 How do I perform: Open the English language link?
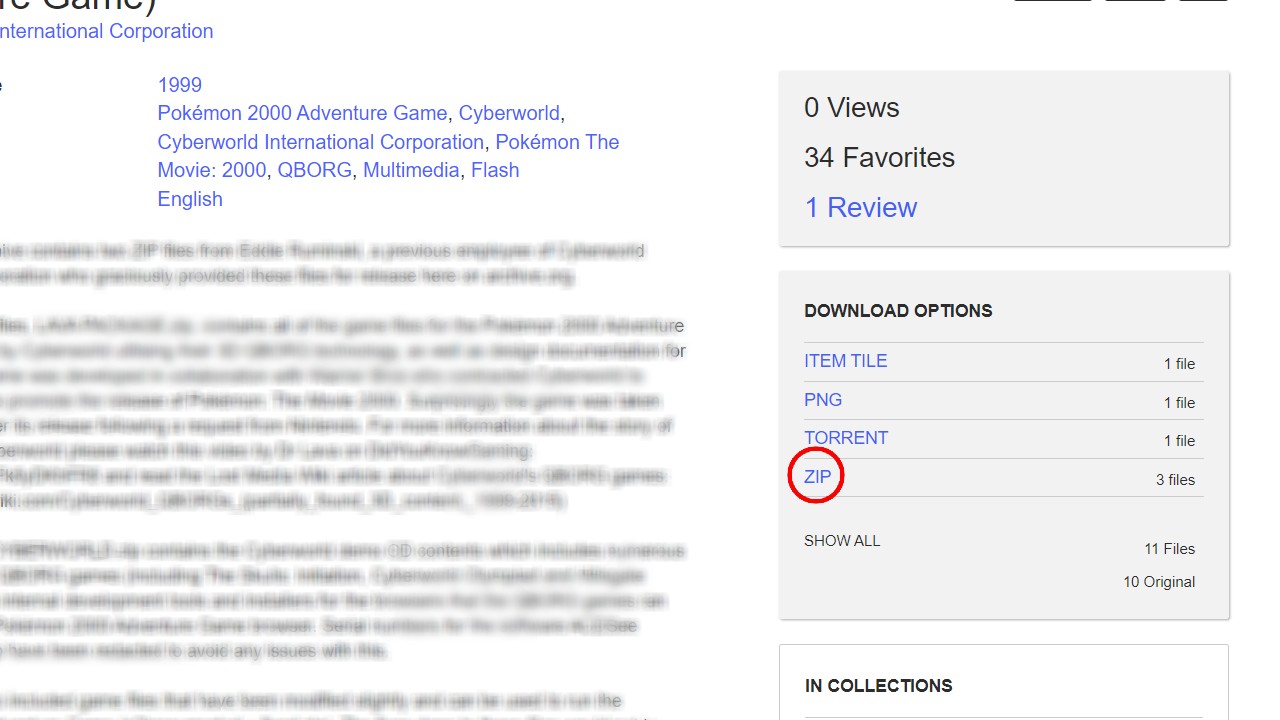(190, 199)
